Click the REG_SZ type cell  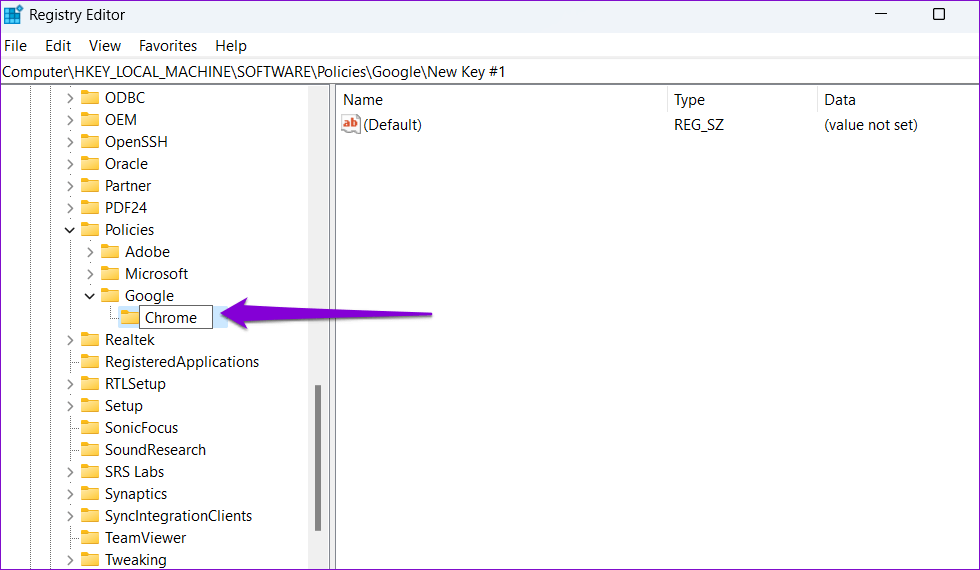[699, 124]
